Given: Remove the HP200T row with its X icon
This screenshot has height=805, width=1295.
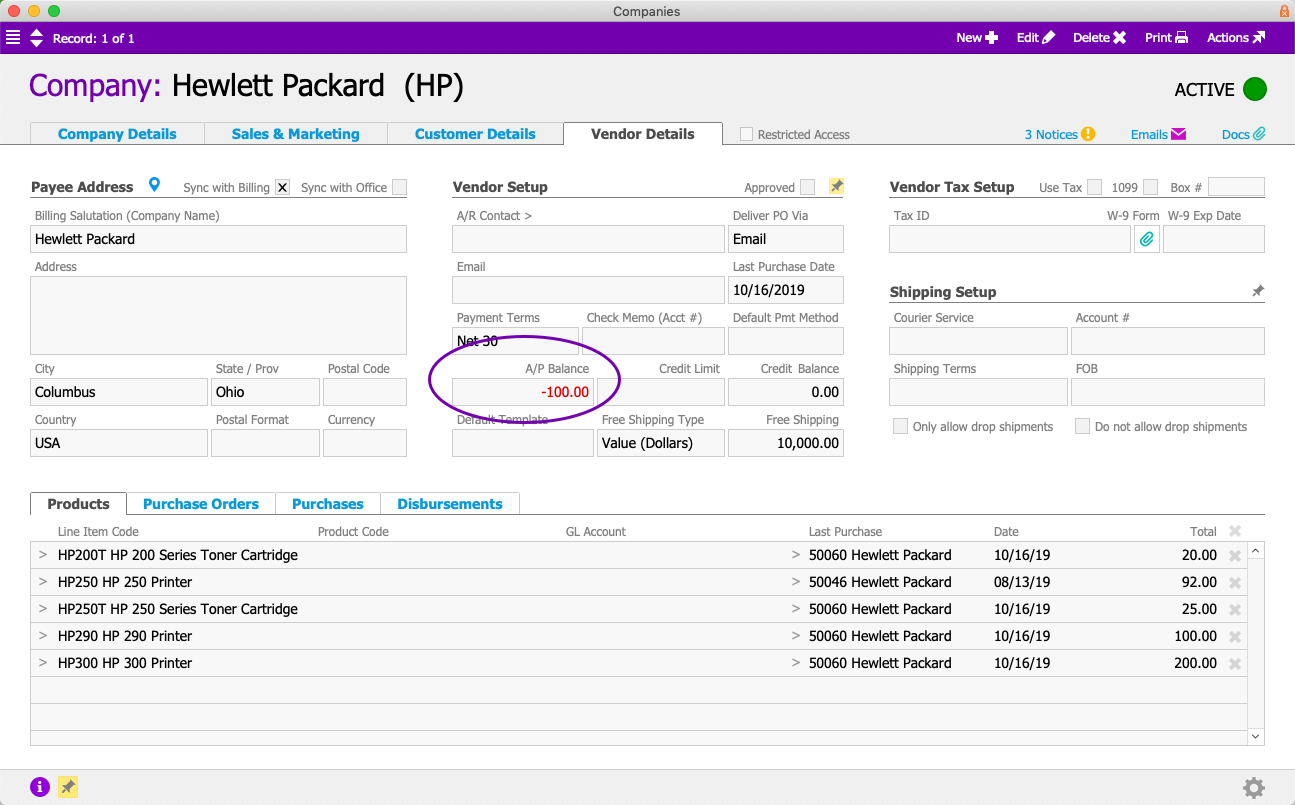Looking at the screenshot, I should [1235, 555].
